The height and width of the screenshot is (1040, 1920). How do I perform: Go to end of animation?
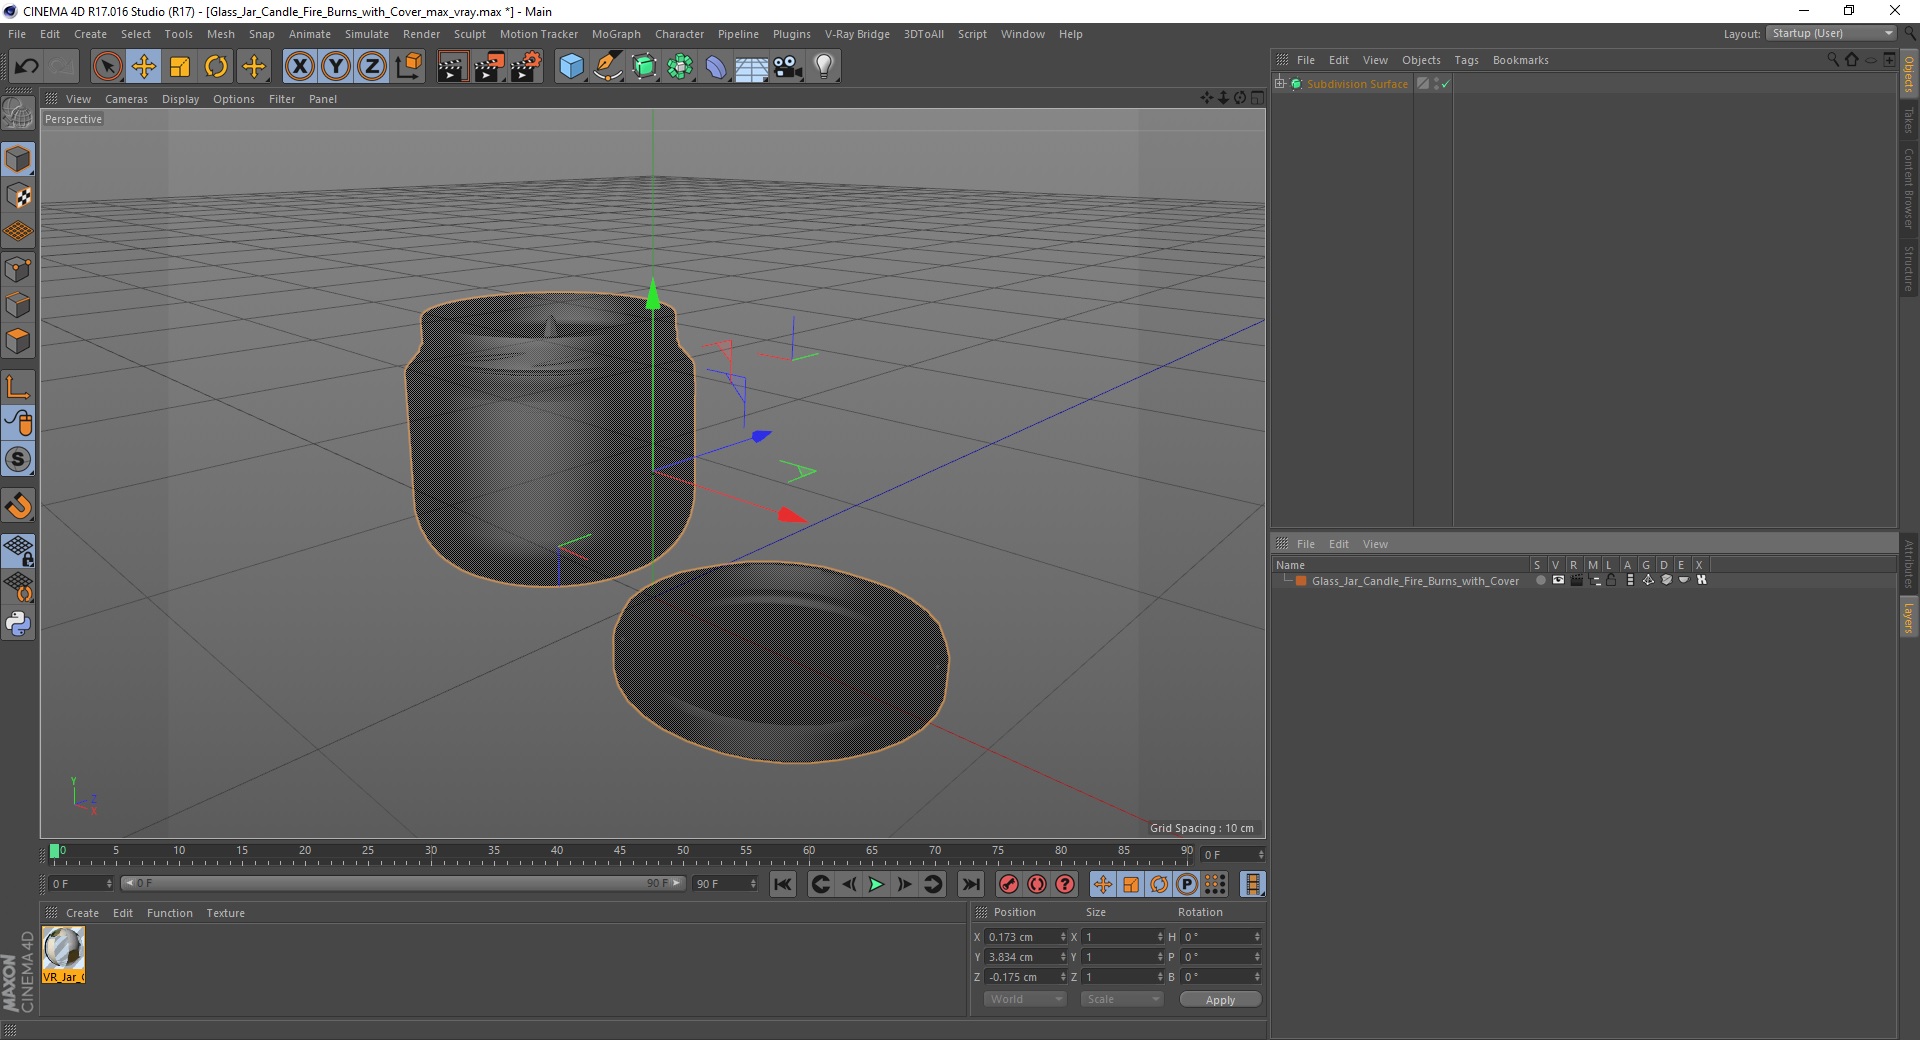[x=970, y=884]
